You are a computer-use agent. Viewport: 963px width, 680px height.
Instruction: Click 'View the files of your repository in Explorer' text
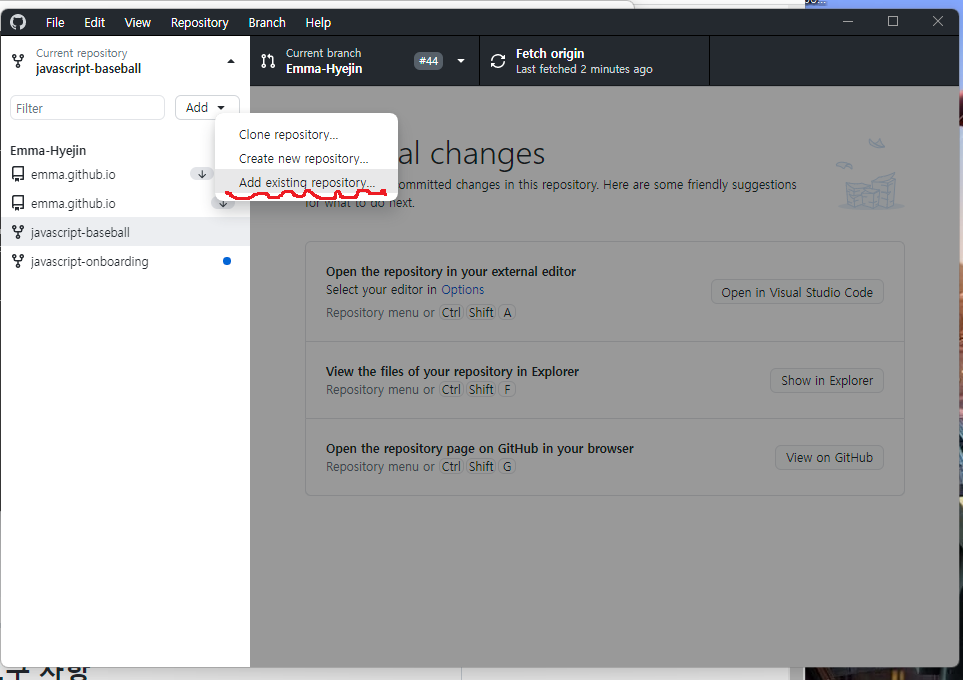point(452,372)
